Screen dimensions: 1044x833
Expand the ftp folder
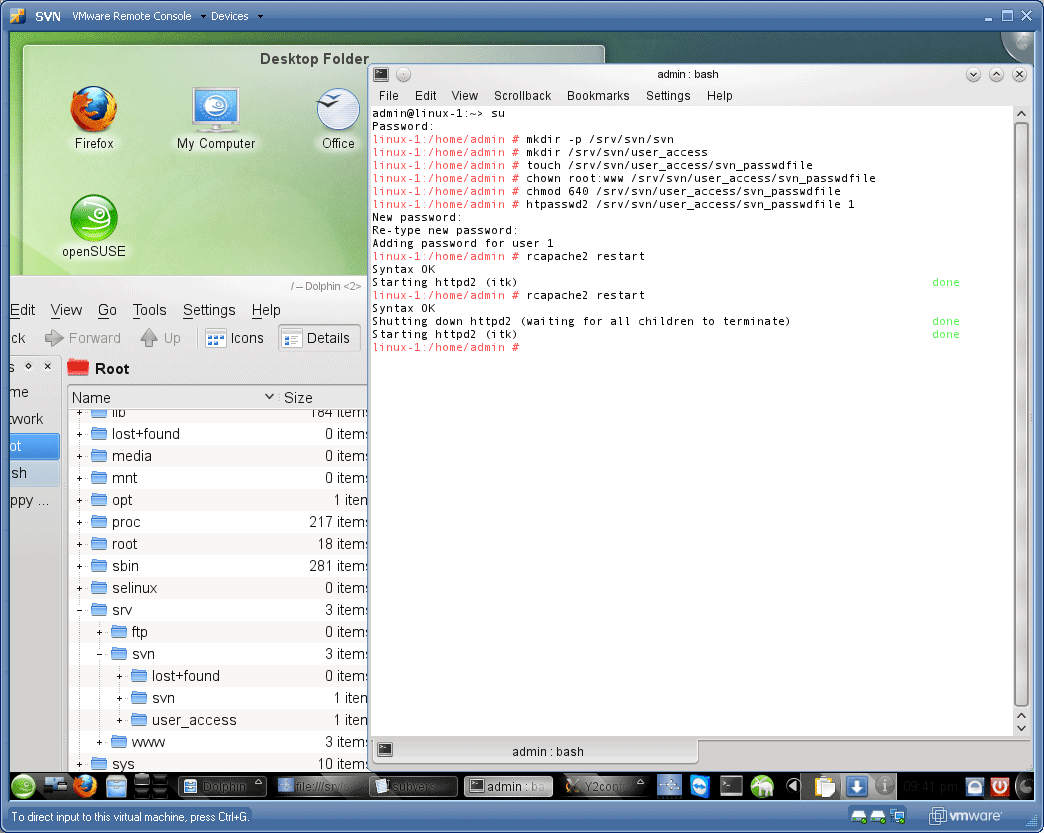[99, 632]
